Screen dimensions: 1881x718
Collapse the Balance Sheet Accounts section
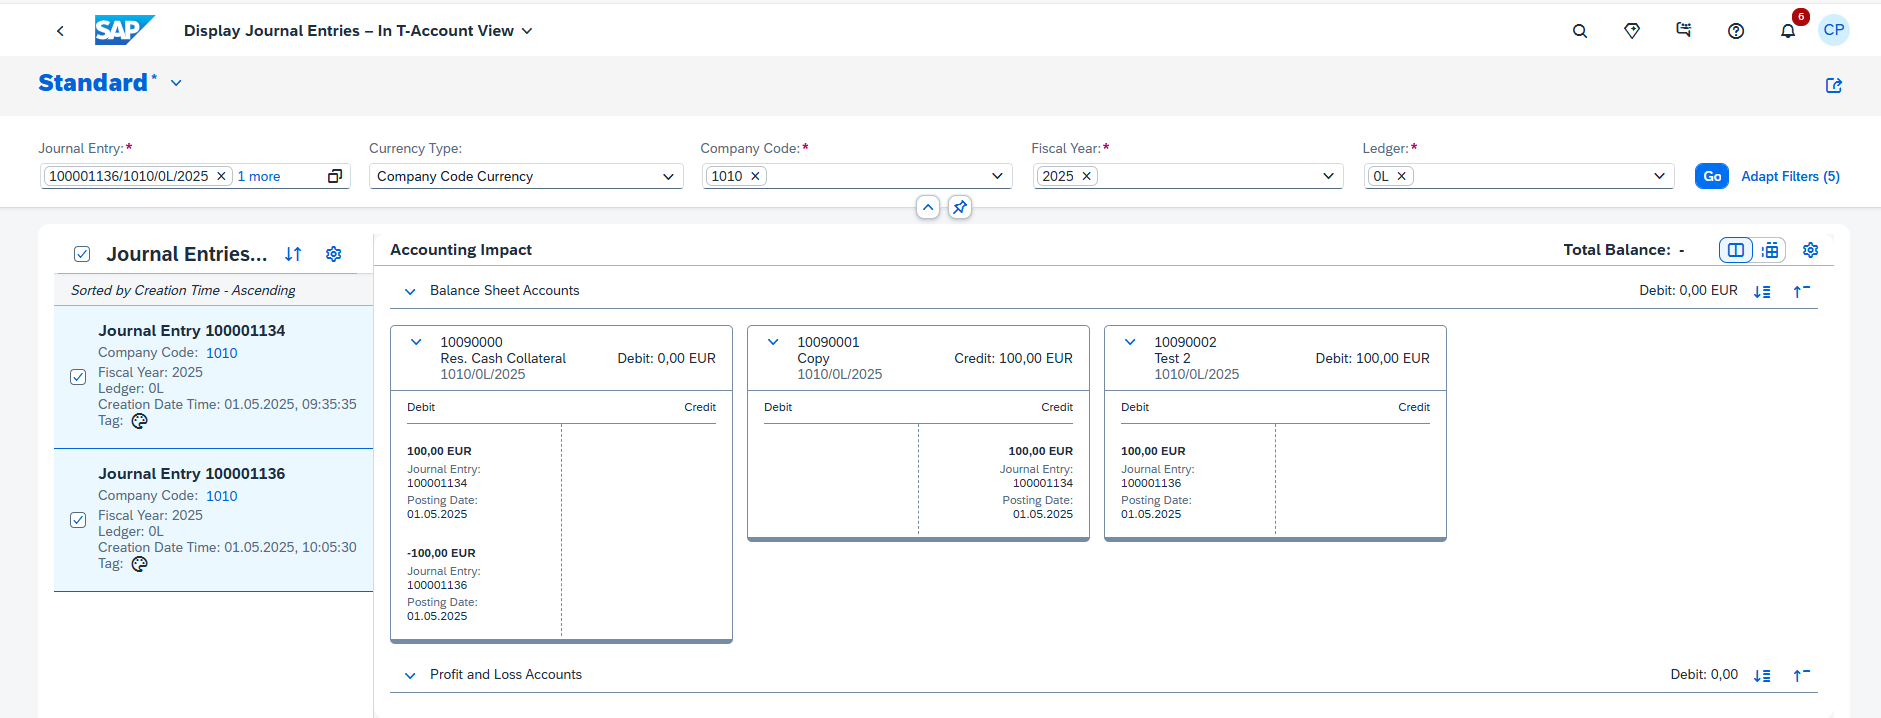pyautogui.click(x=410, y=291)
